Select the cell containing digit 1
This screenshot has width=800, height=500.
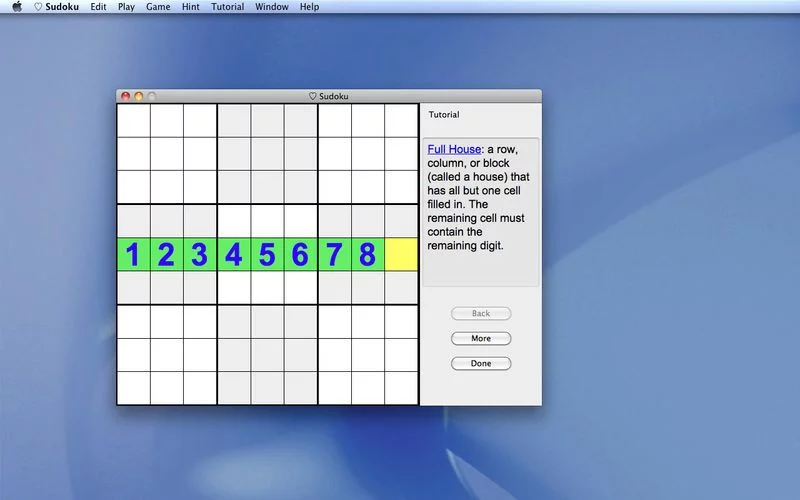click(x=134, y=254)
